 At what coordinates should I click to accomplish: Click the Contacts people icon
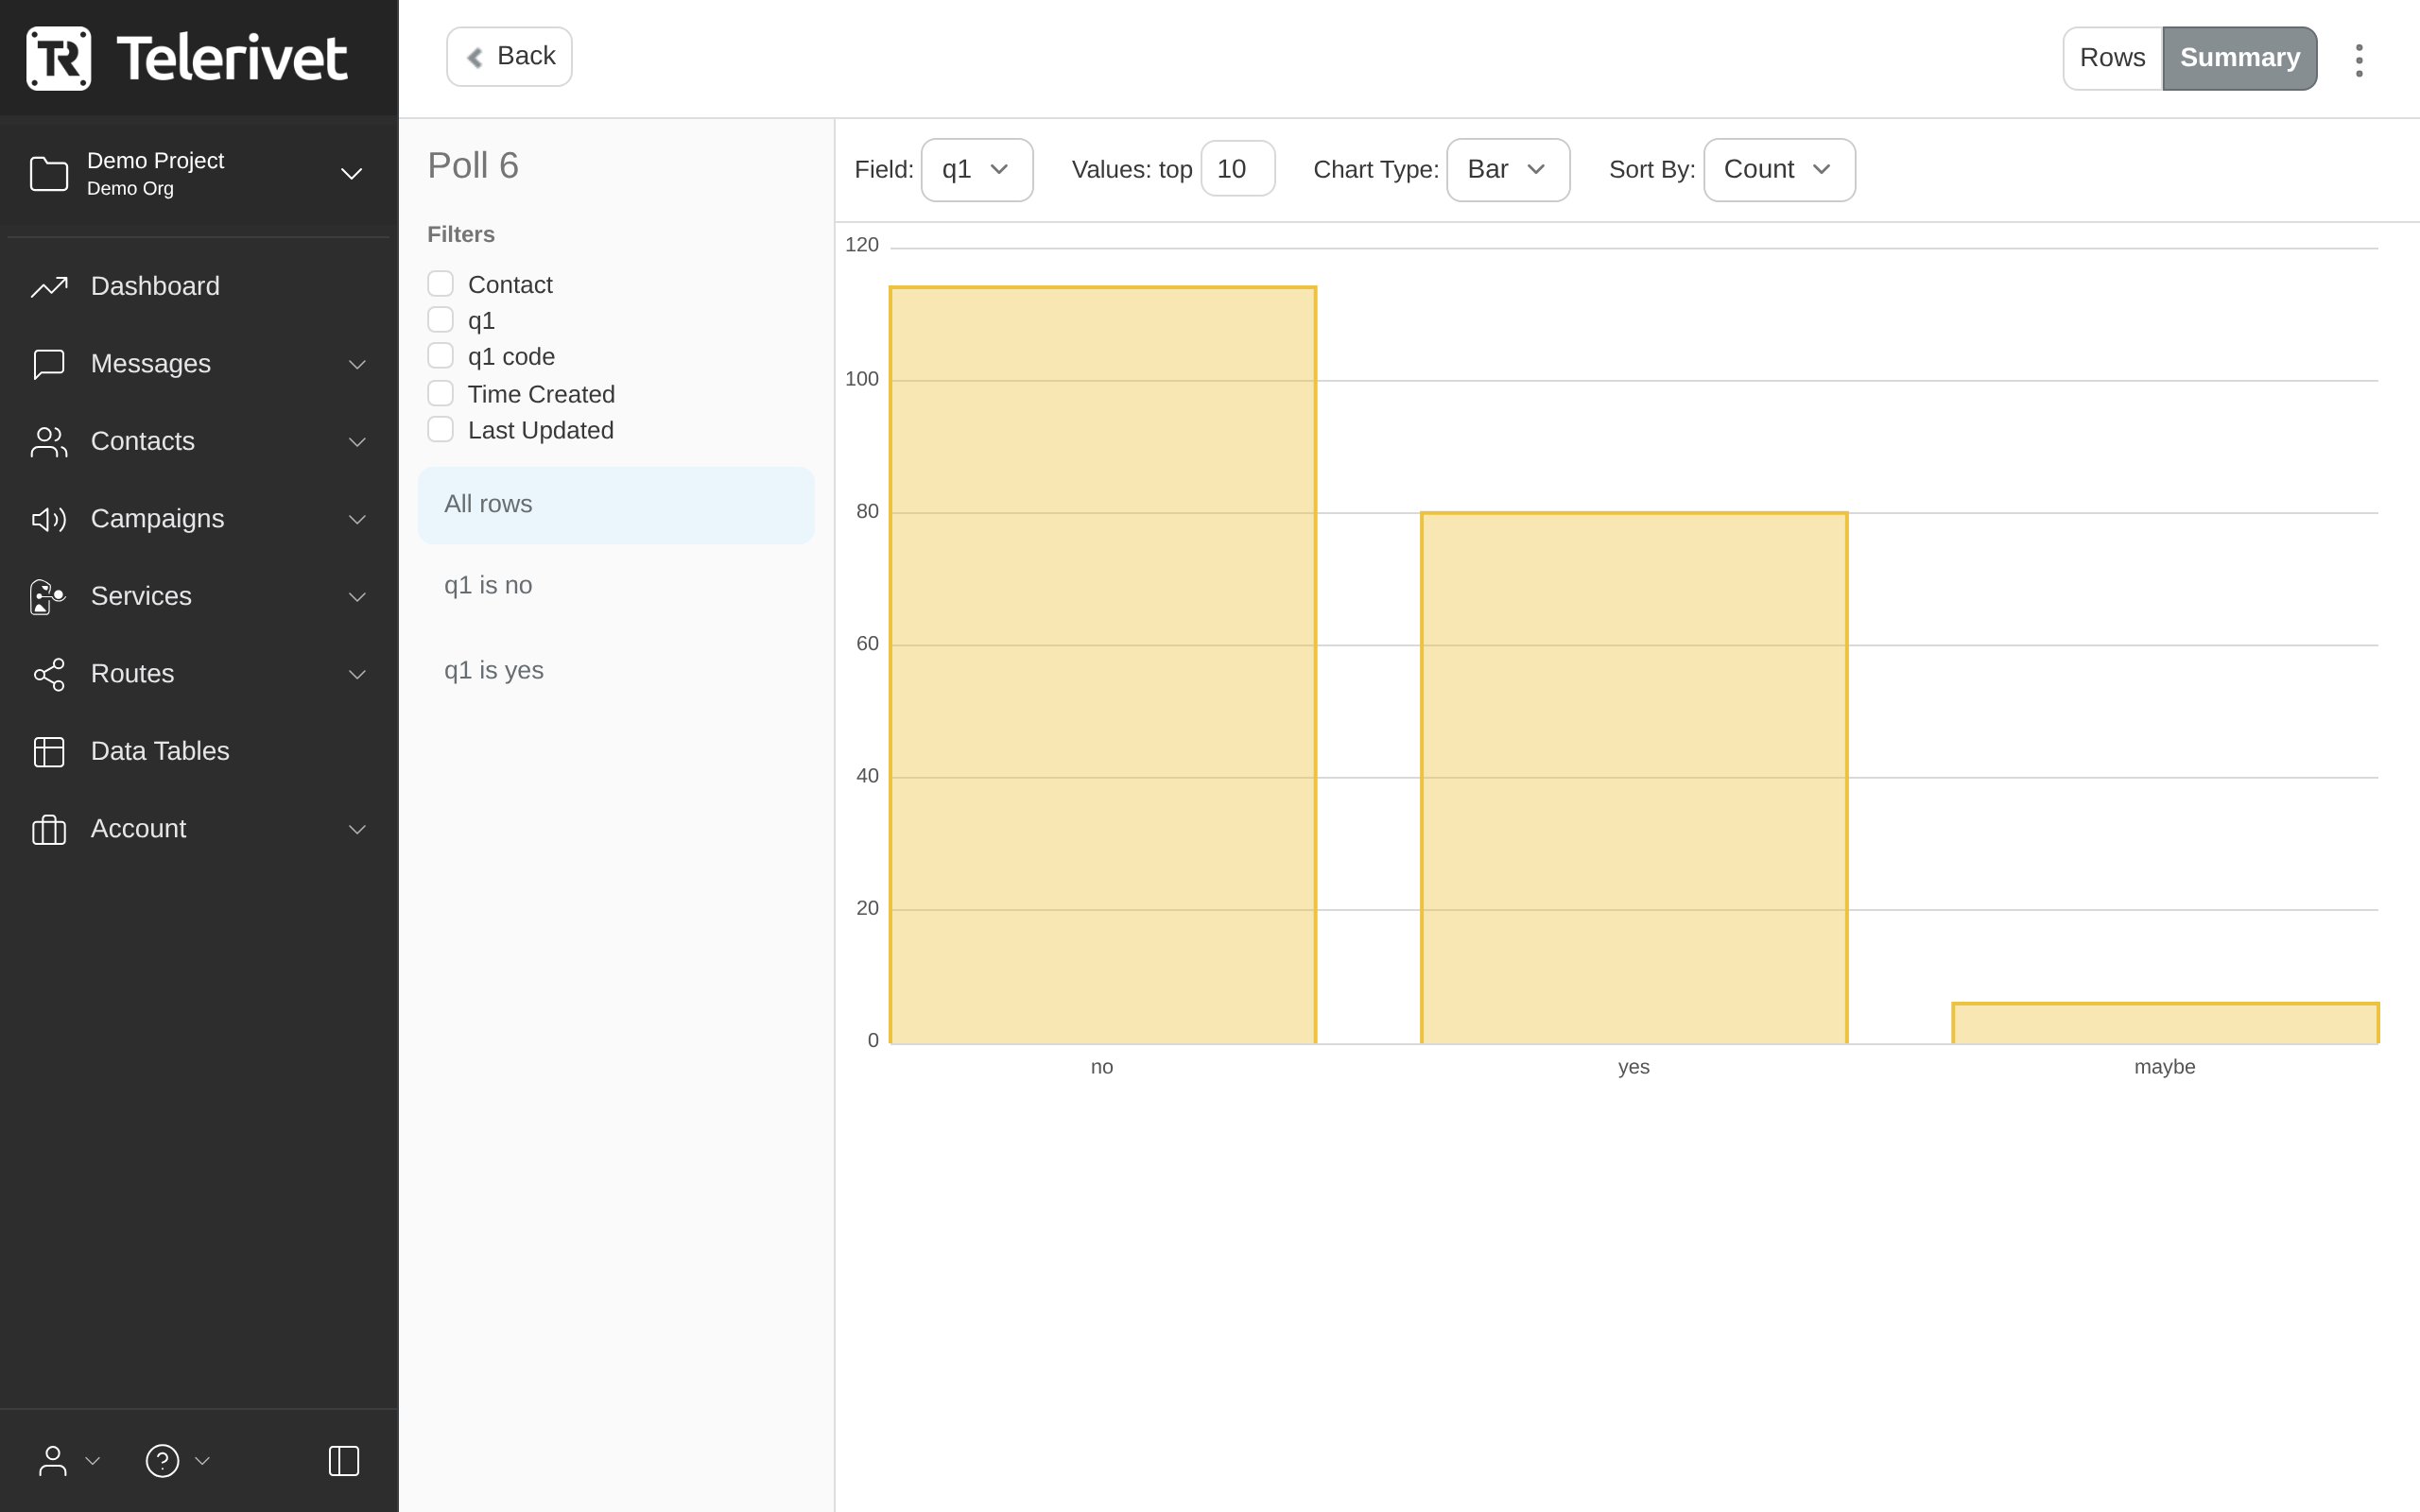pos(49,442)
